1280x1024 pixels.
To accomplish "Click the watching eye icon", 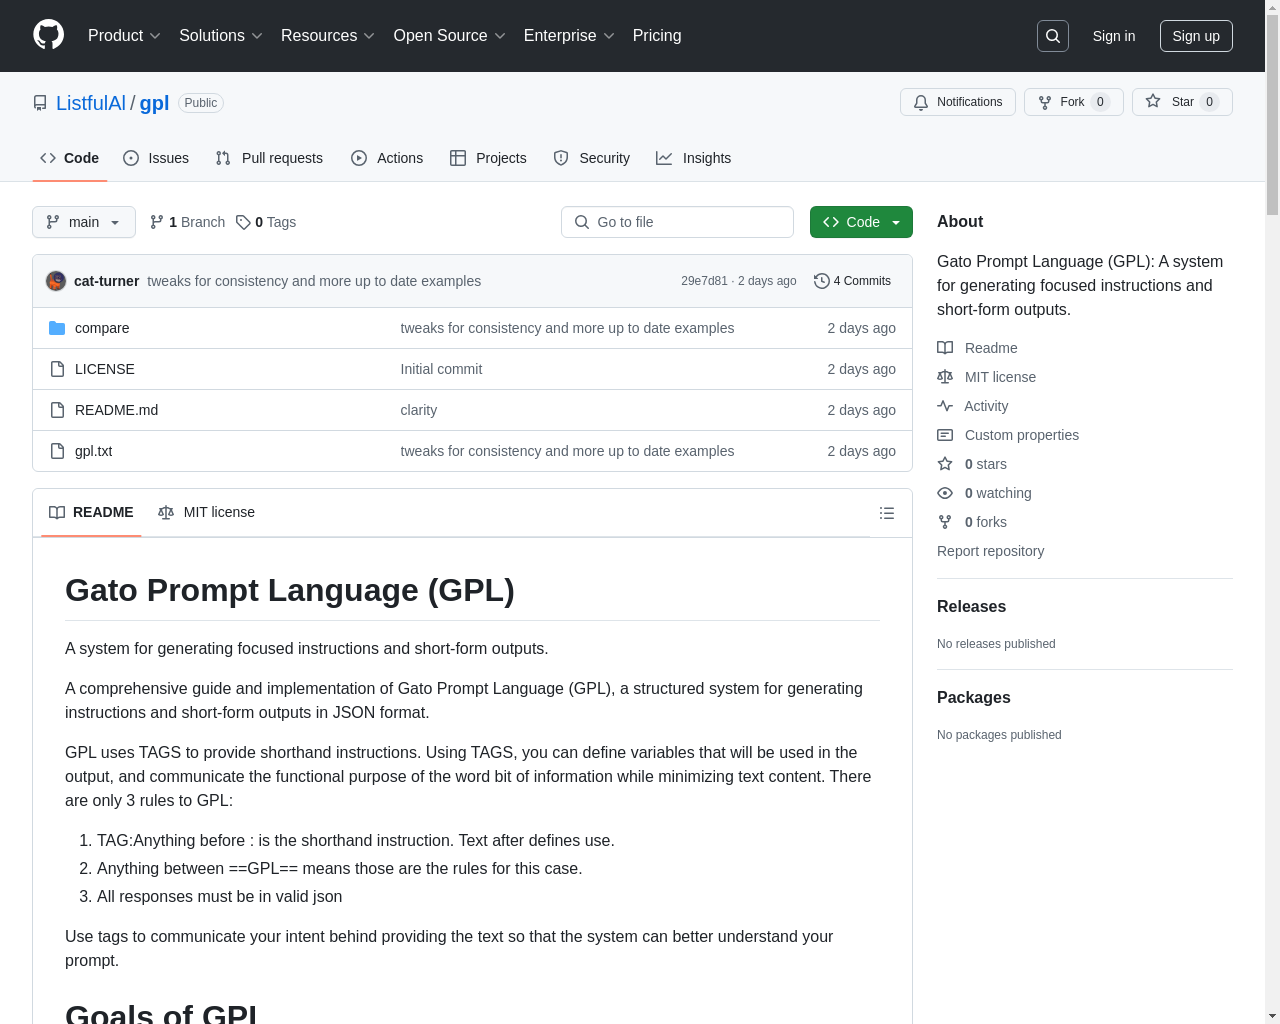I will 945,493.
